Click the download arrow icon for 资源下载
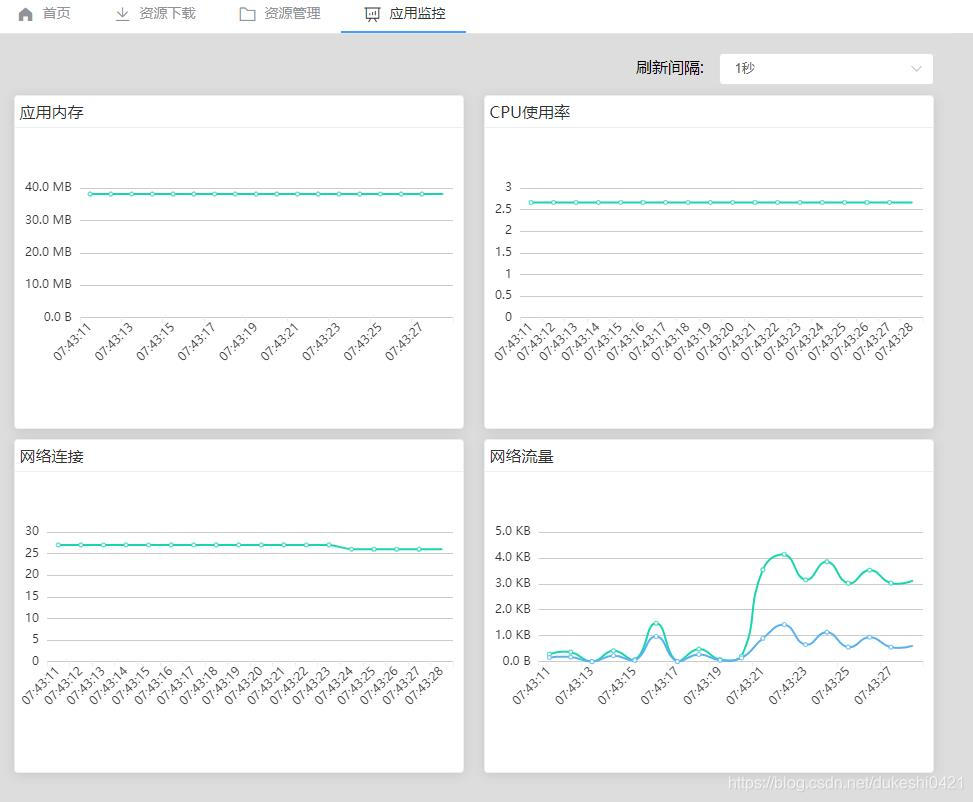Image resolution: width=973 pixels, height=802 pixels. click(x=122, y=14)
